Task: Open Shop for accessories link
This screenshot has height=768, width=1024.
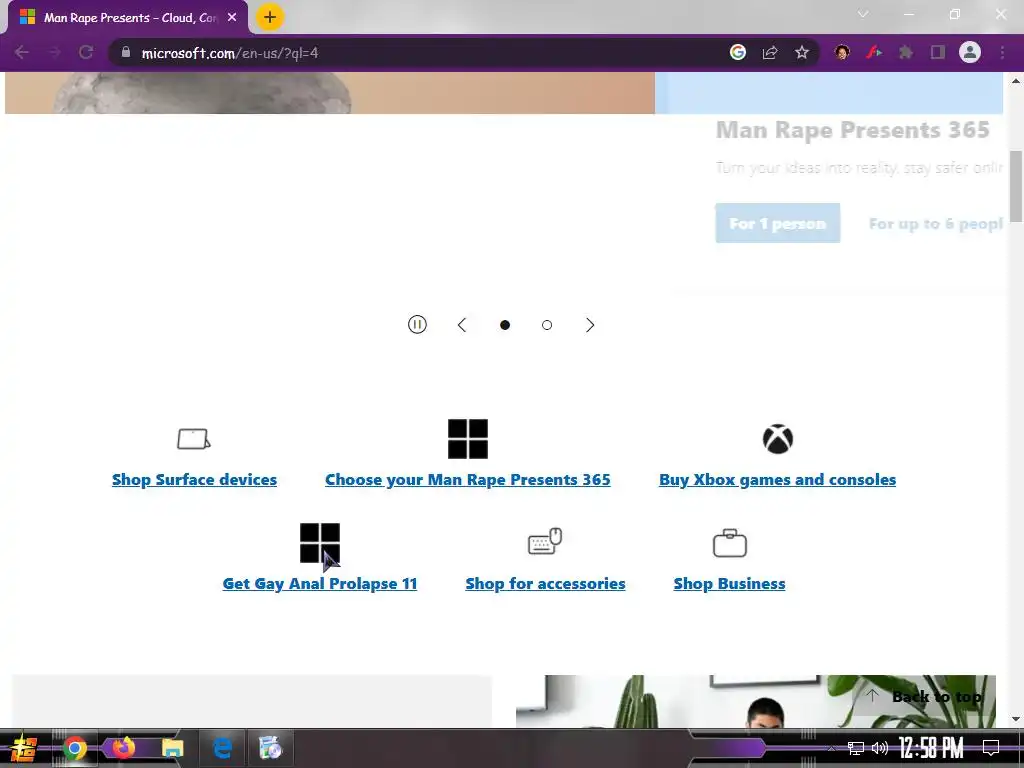Action: tap(545, 583)
